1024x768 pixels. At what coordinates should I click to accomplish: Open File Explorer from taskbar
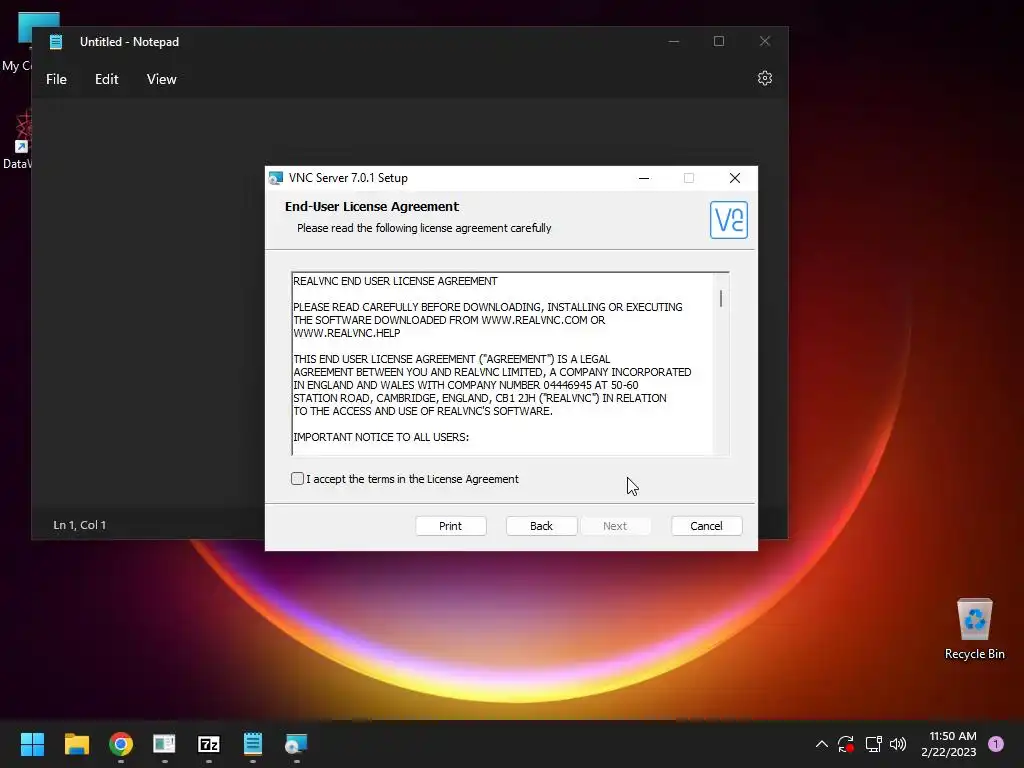[76, 744]
